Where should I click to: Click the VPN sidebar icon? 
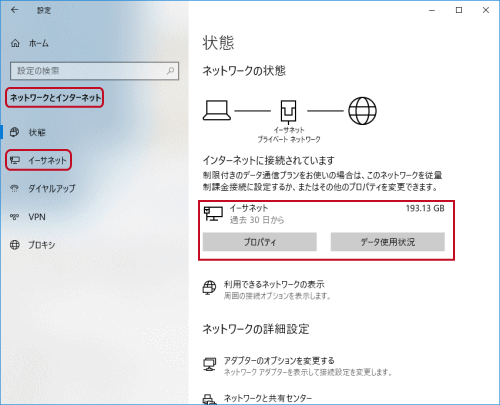(x=14, y=217)
